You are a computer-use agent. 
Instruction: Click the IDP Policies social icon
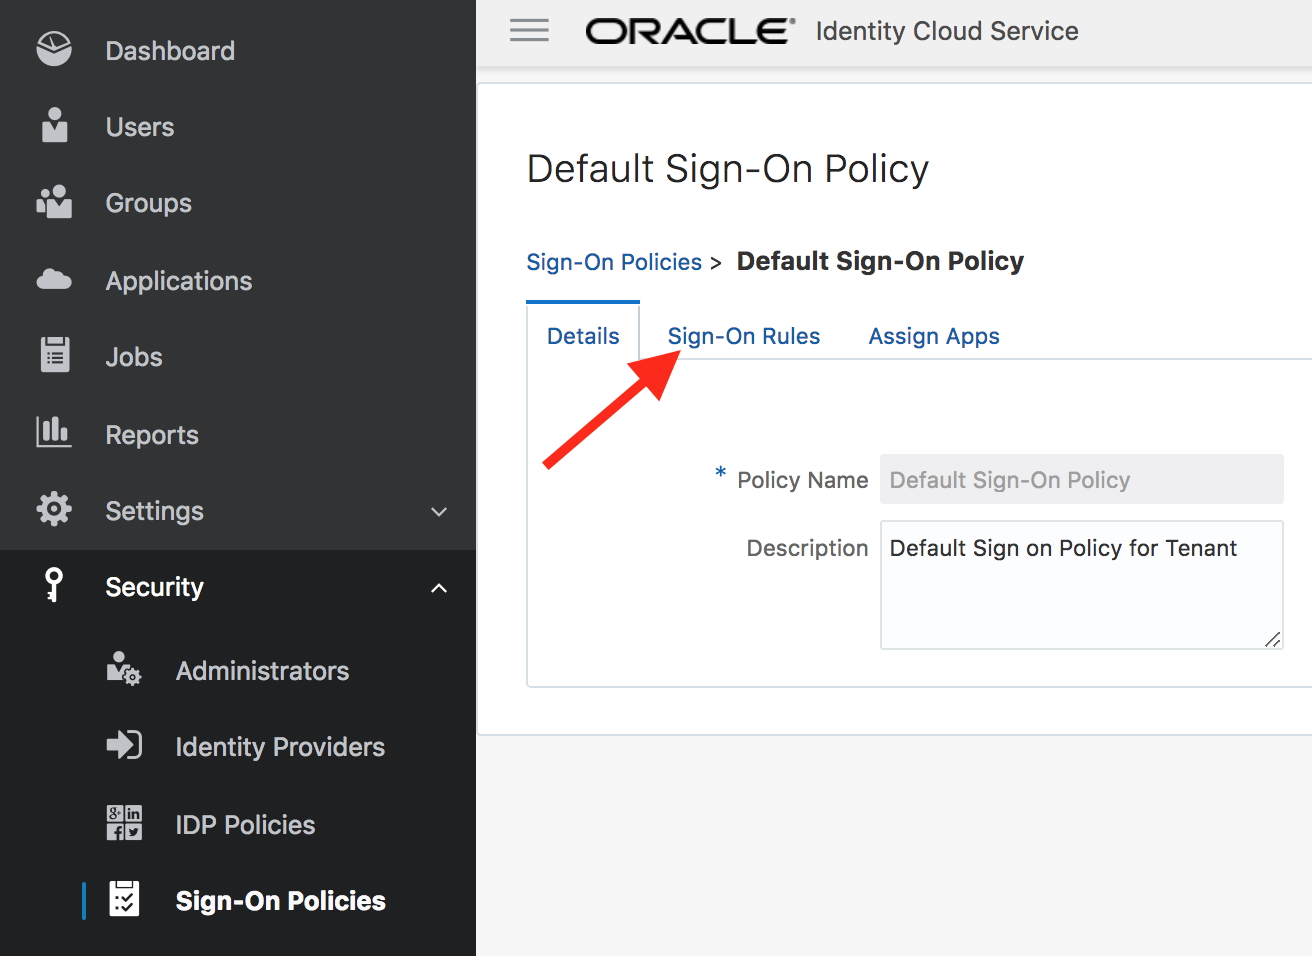click(124, 823)
